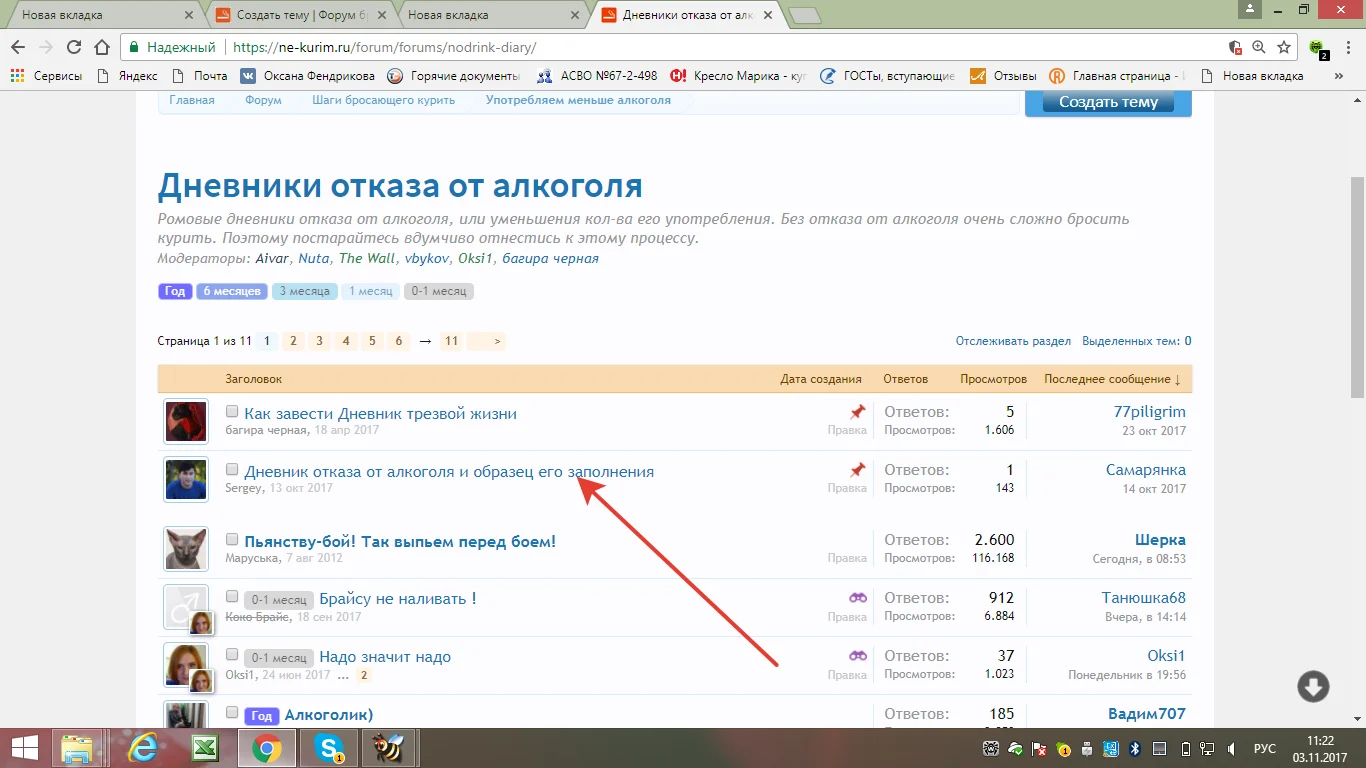Click the home page icon in toolbar
Viewport: 1366px width, 768px height.
(101, 47)
